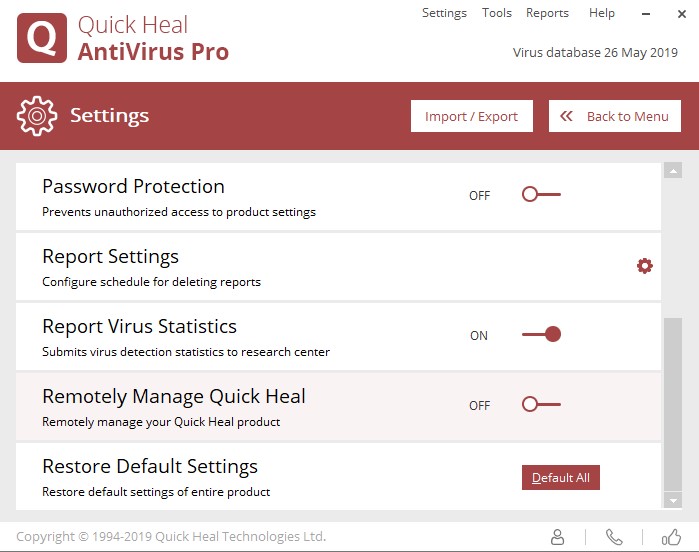Image resolution: width=699 pixels, height=552 pixels.
Task: Click the Import / Export button
Action: [x=471, y=116]
